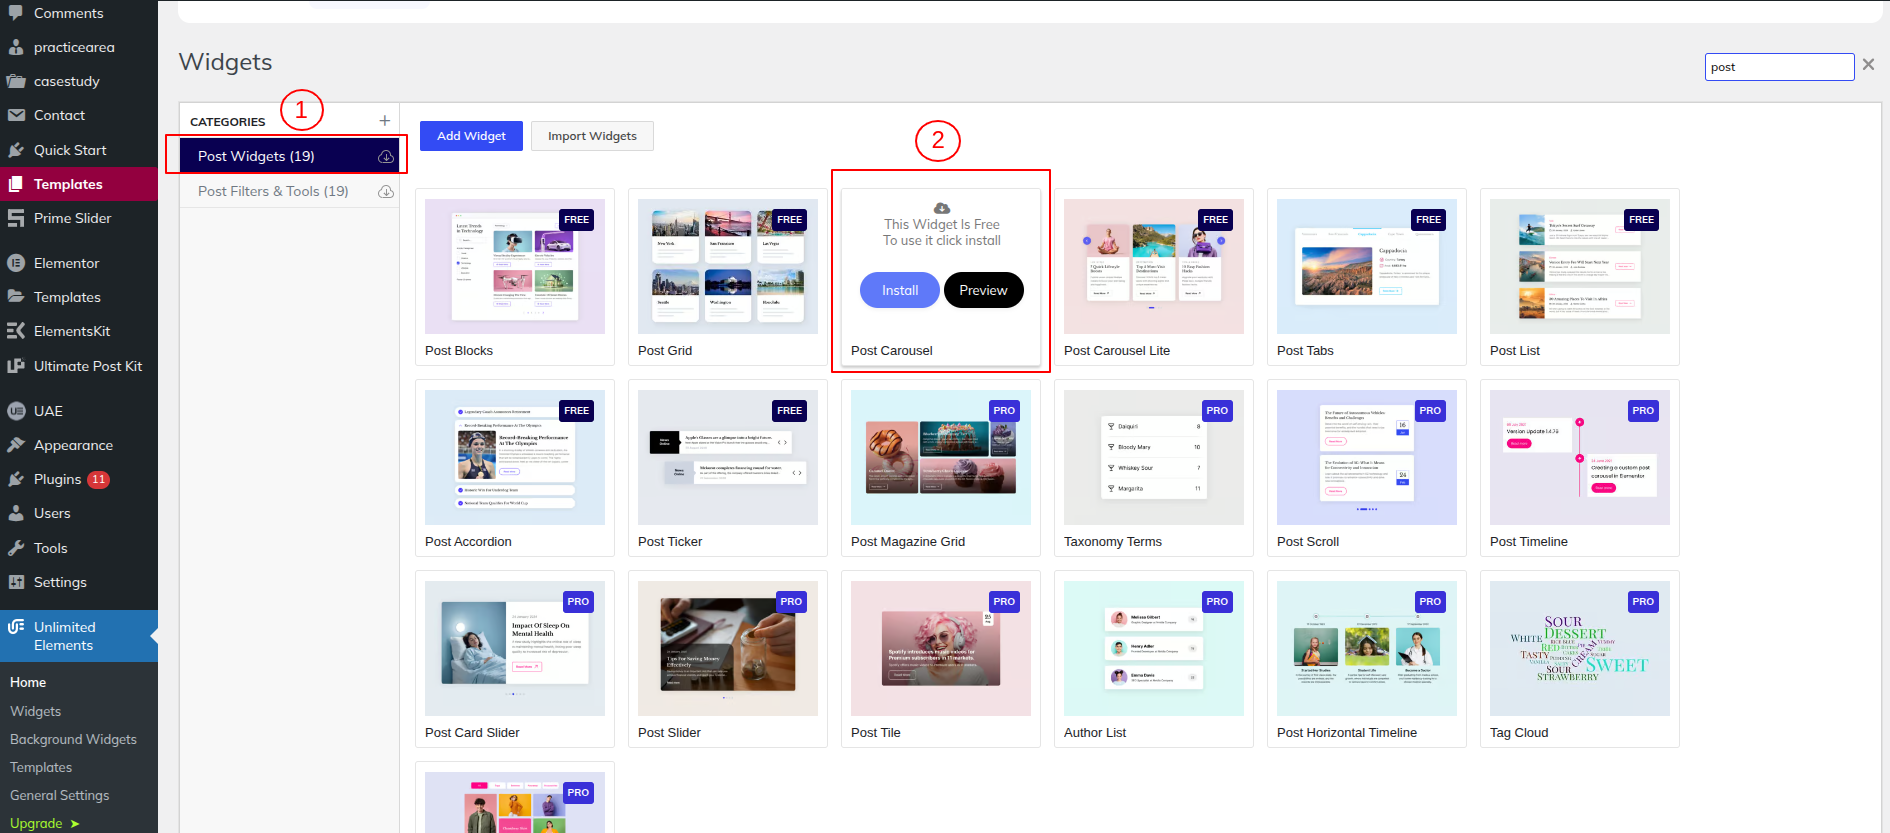The image size is (1890, 833).
Task: Click the widget search field
Action: 1779,67
